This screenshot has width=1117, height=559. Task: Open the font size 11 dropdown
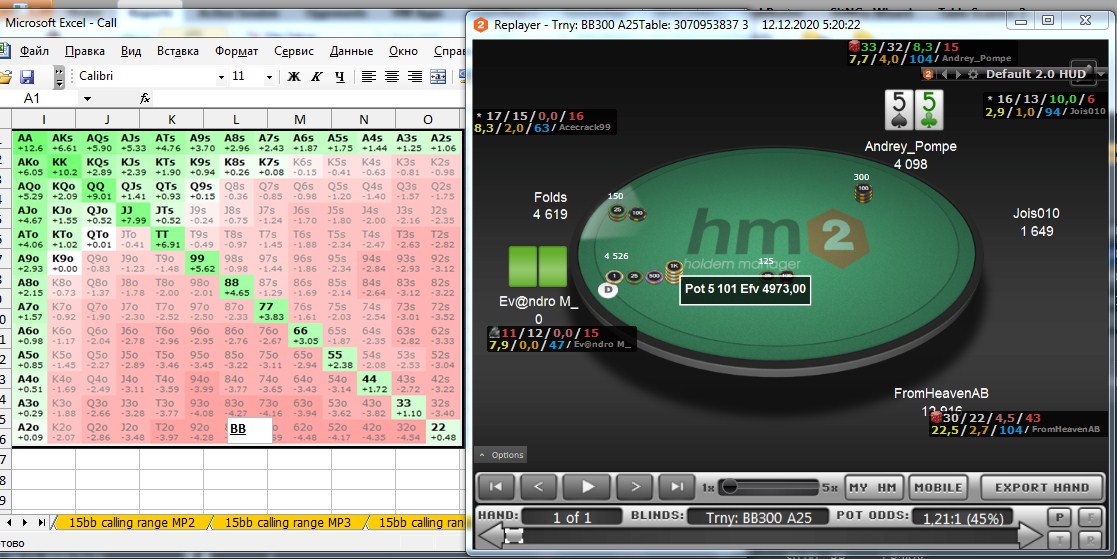pyautogui.click(x=269, y=76)
